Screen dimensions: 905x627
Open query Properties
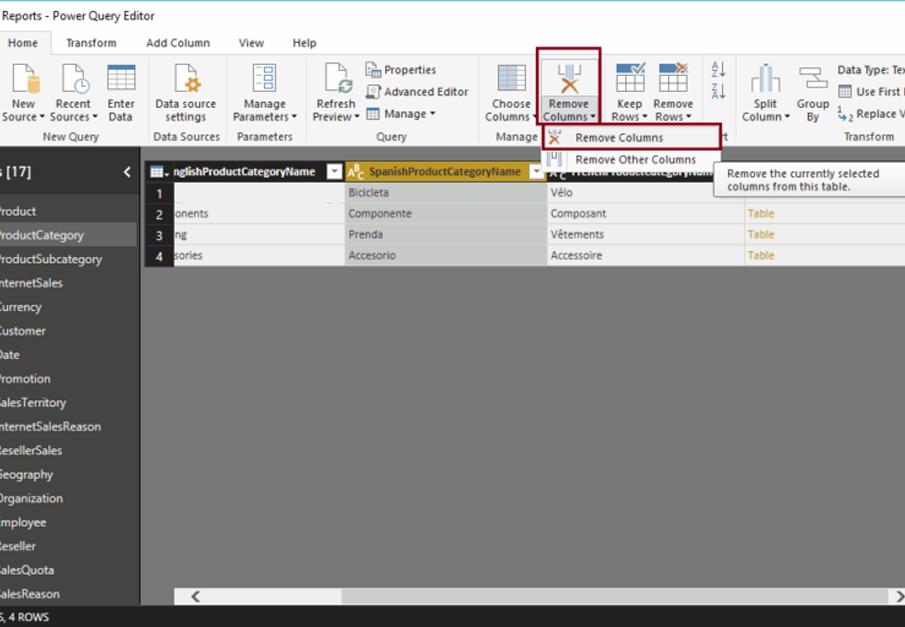(401, 70)
